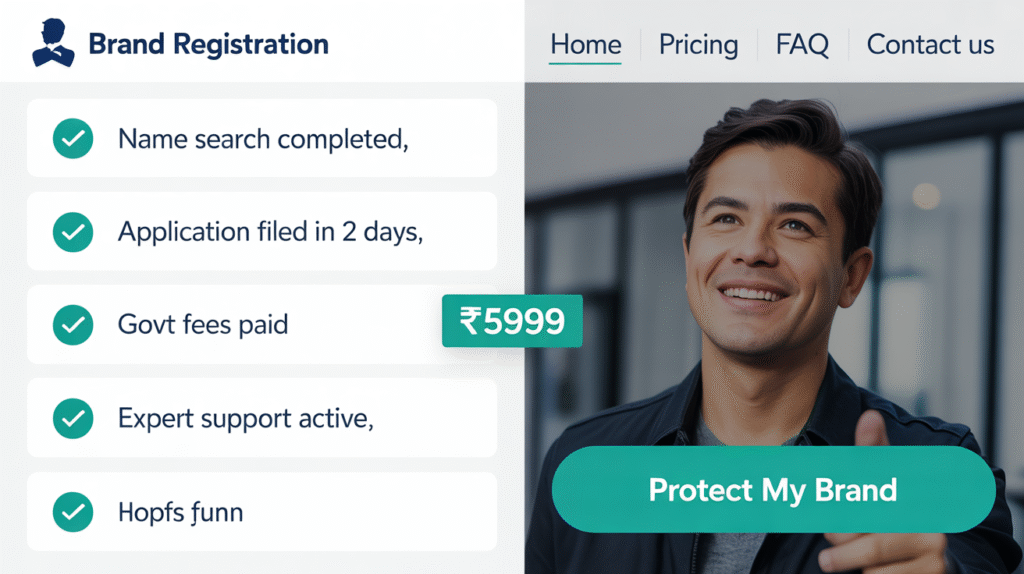Screen dimensions: 1024x574
Task: Click the Brand Registration title
Action: [208, 44]
